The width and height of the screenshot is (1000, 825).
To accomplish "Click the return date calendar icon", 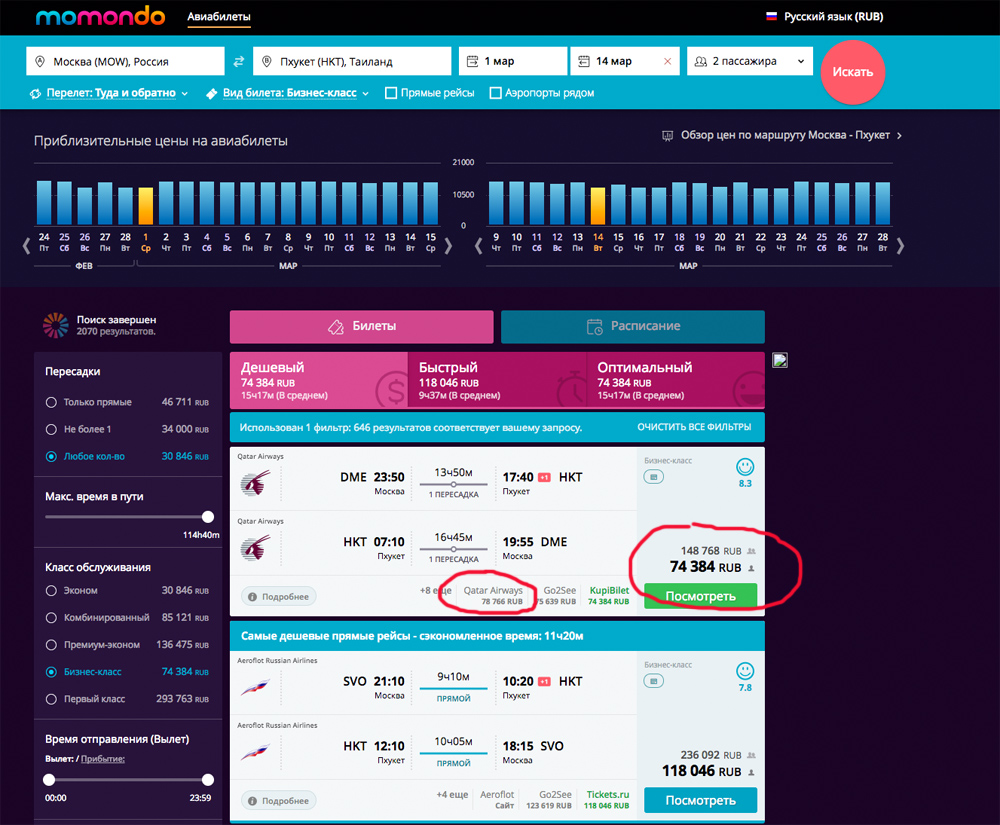I will [x=584, y=61].
